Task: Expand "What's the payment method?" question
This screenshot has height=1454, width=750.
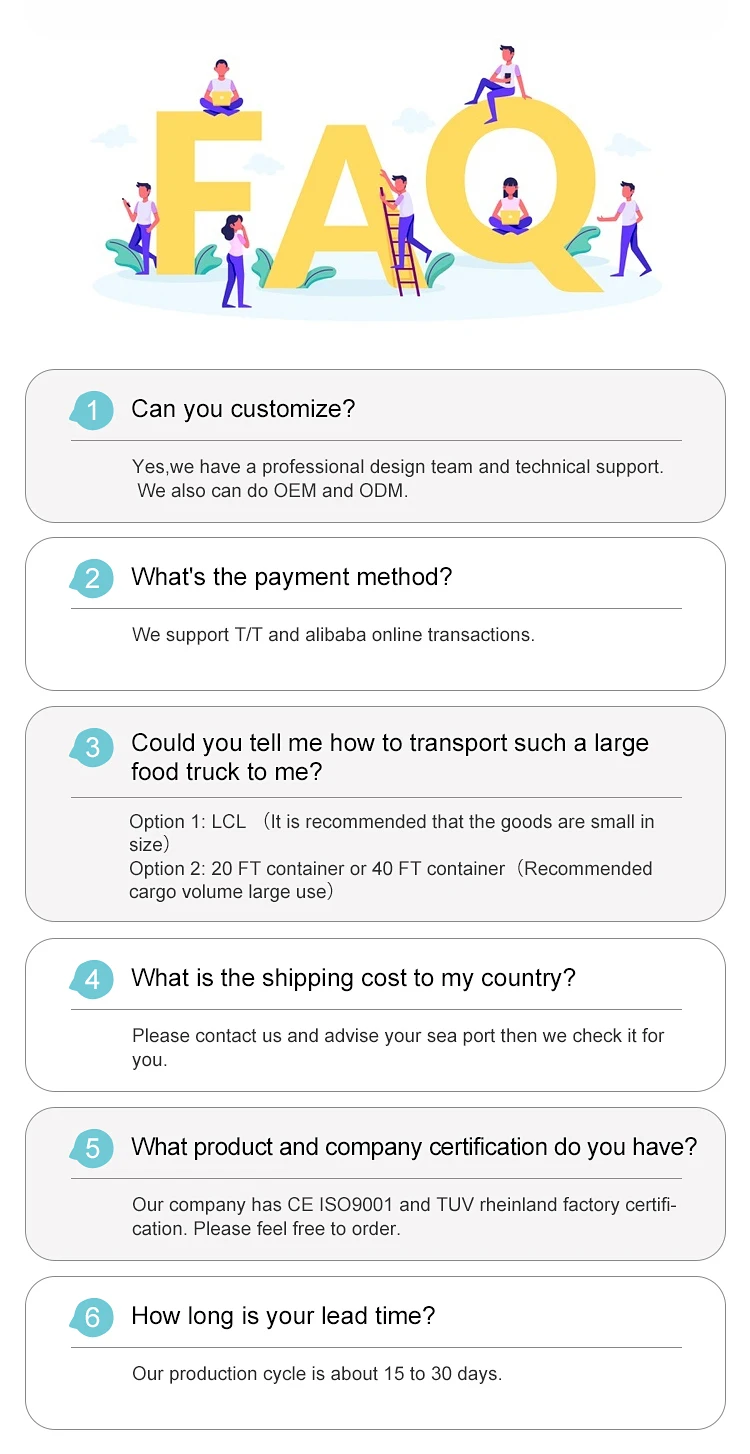Action: tap(291, 577)
